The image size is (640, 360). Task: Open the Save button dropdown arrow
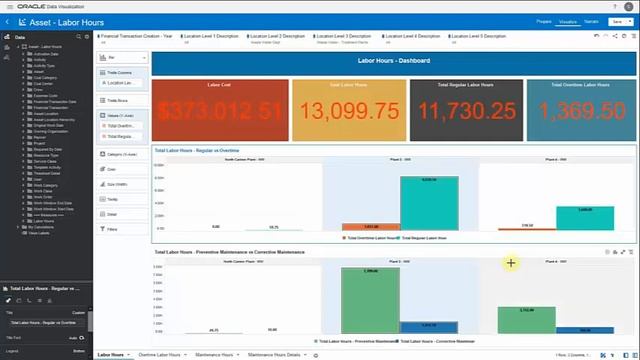pos(630,22)
